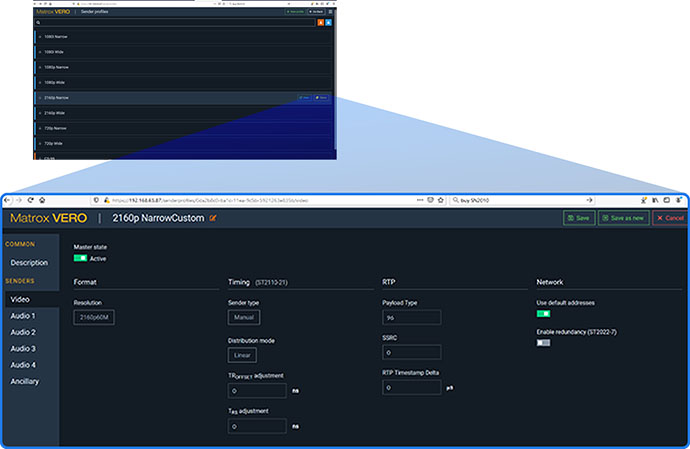
Task: Click the search go arrow in the browser search box
Action: coord(589,200)
